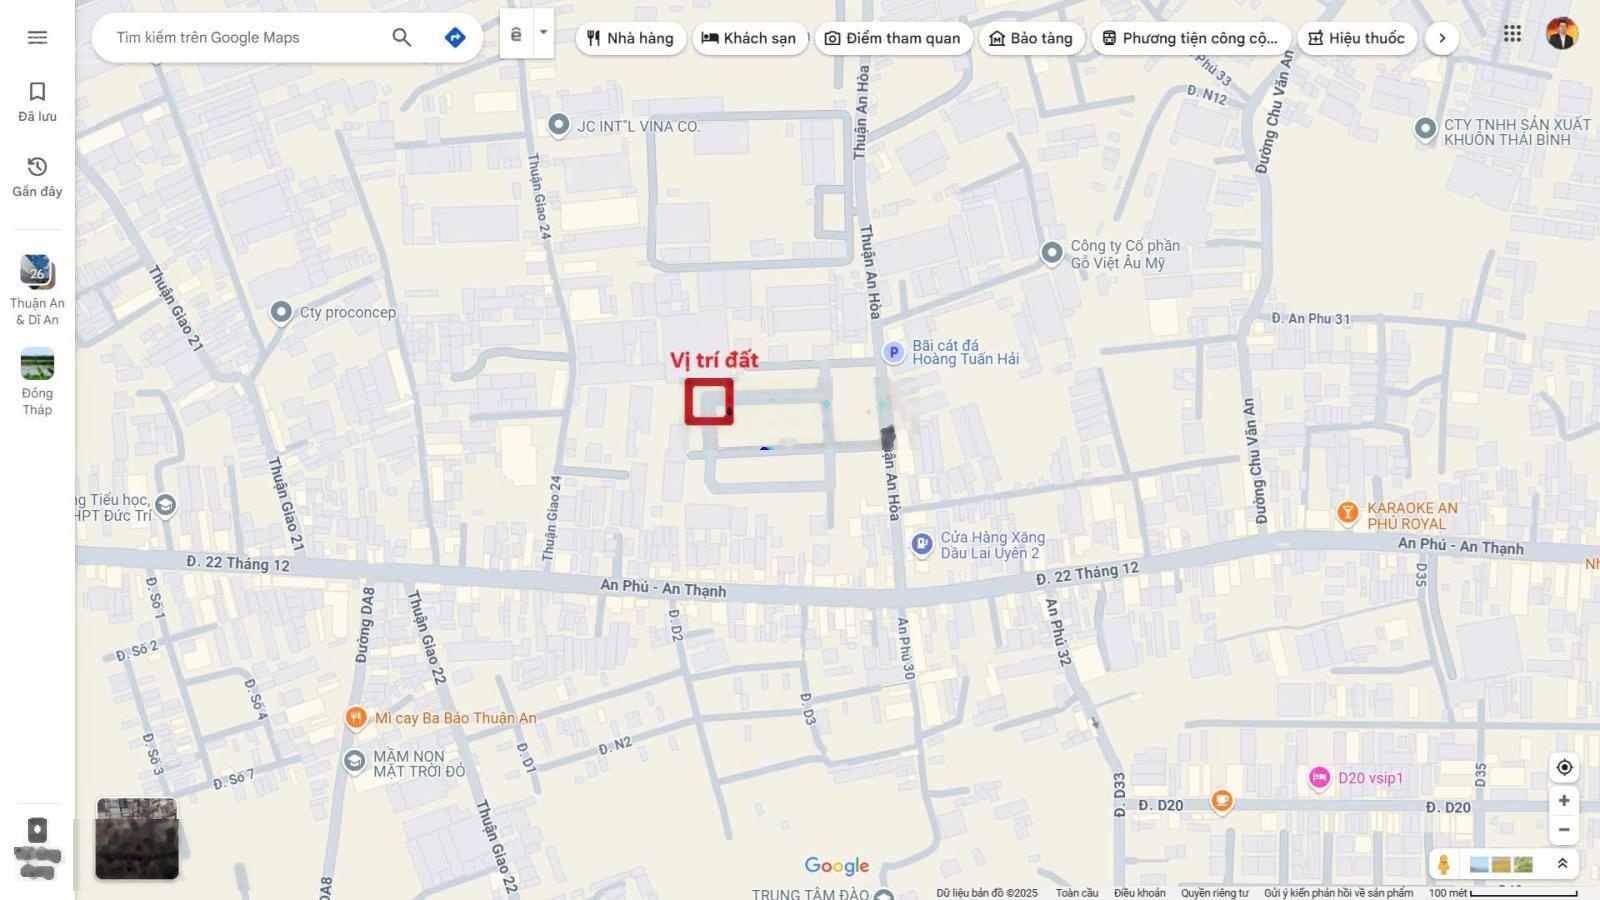
Task: Open the input language dropdown arrow
Action: click(543, 33)
